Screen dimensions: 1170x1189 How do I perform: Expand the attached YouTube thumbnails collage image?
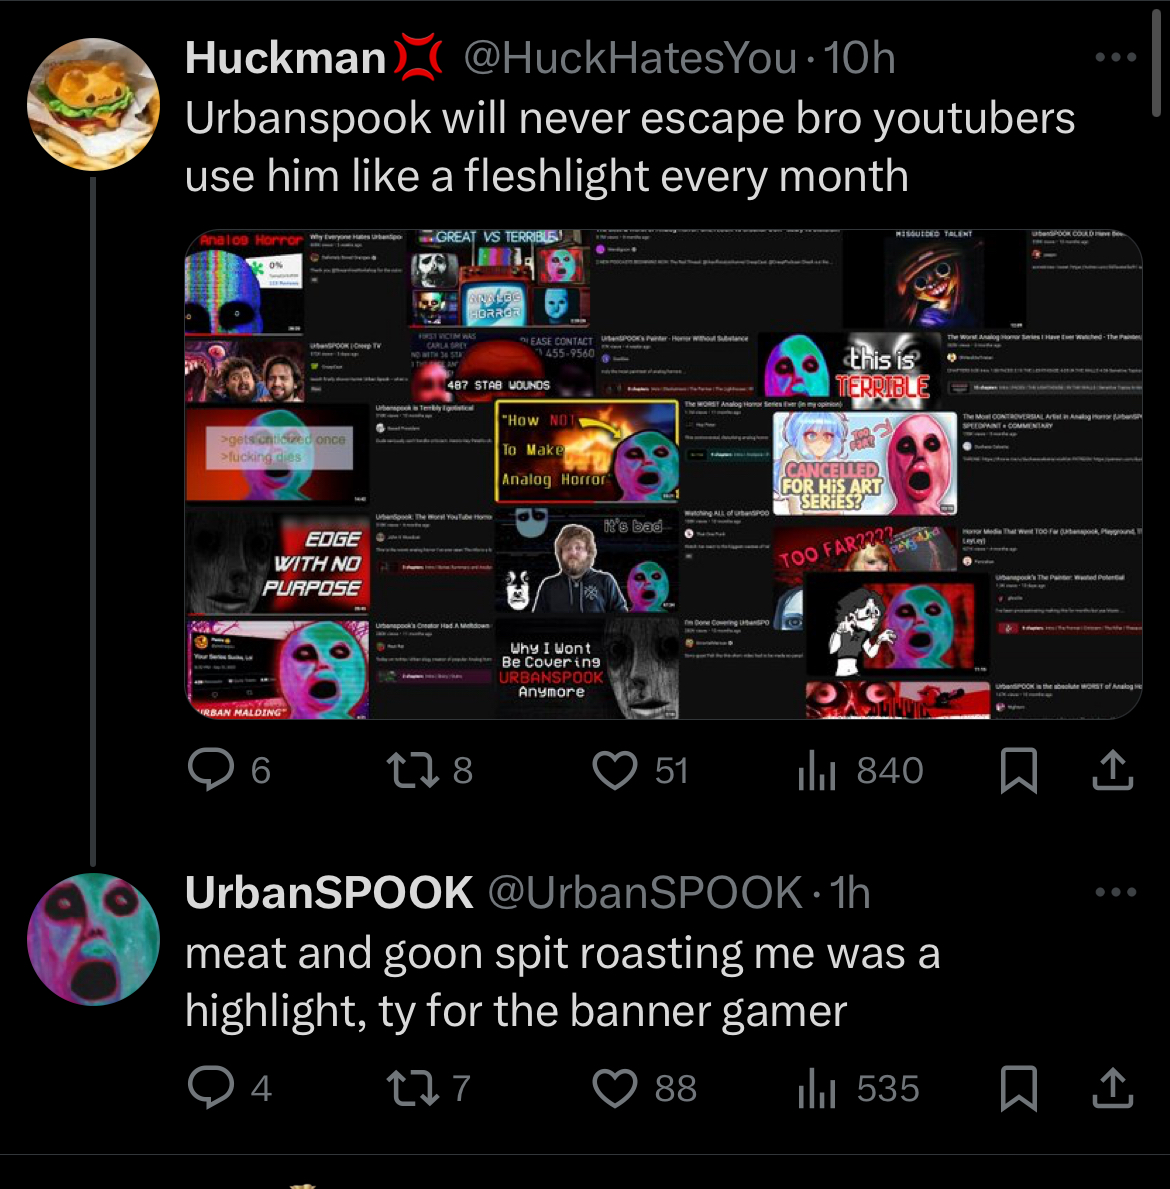pos(663,474)
